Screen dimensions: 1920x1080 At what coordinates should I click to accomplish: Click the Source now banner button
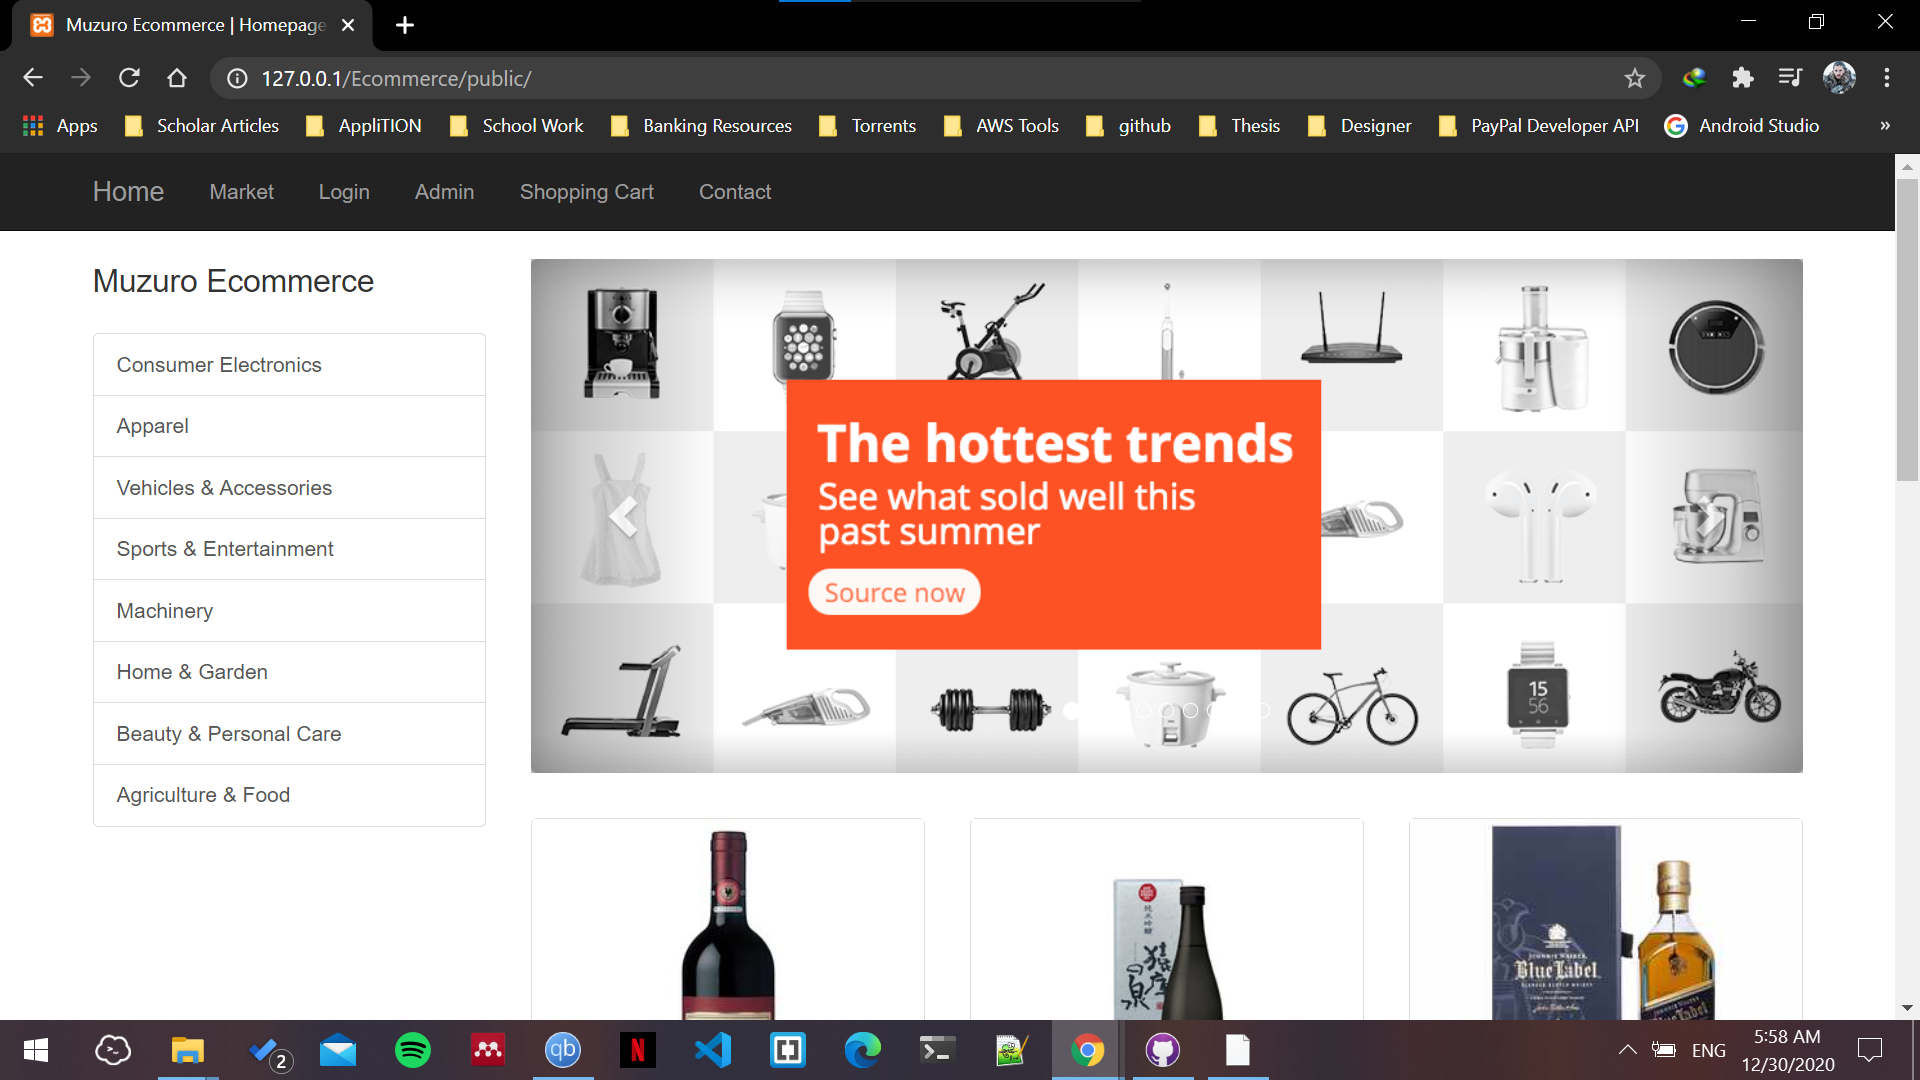(894, 593)
